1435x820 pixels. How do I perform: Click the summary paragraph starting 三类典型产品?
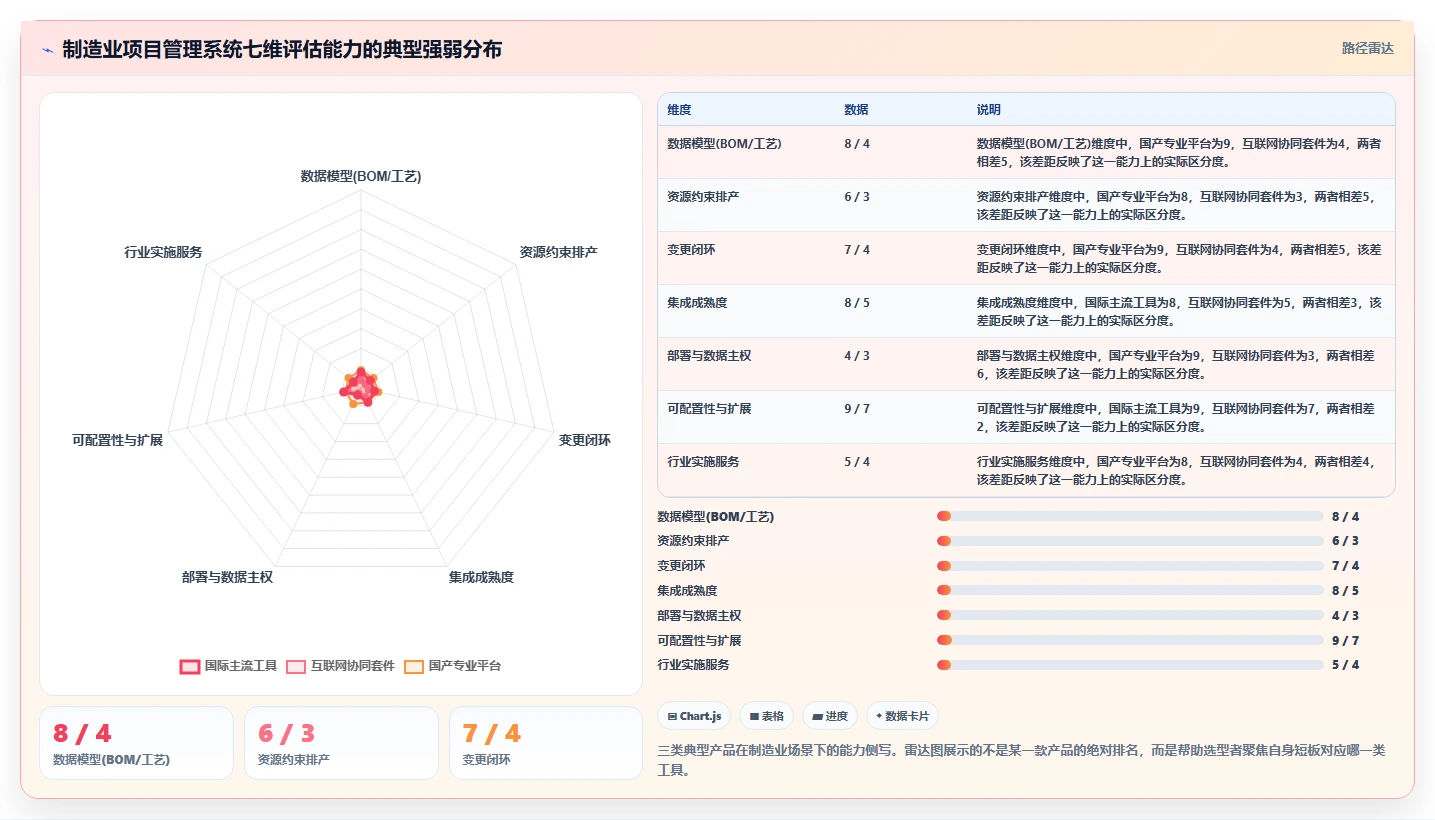pyautogui.click(x=1021, y=760)
